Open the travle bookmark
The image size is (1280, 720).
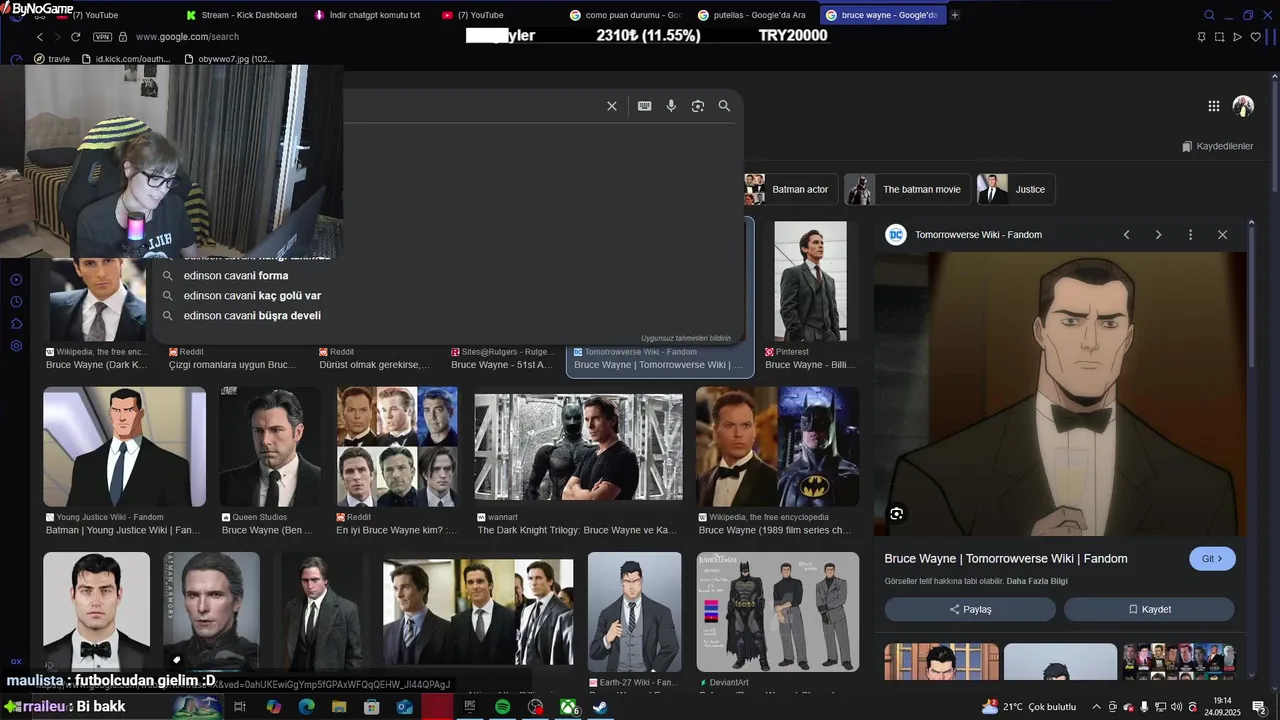52,59
